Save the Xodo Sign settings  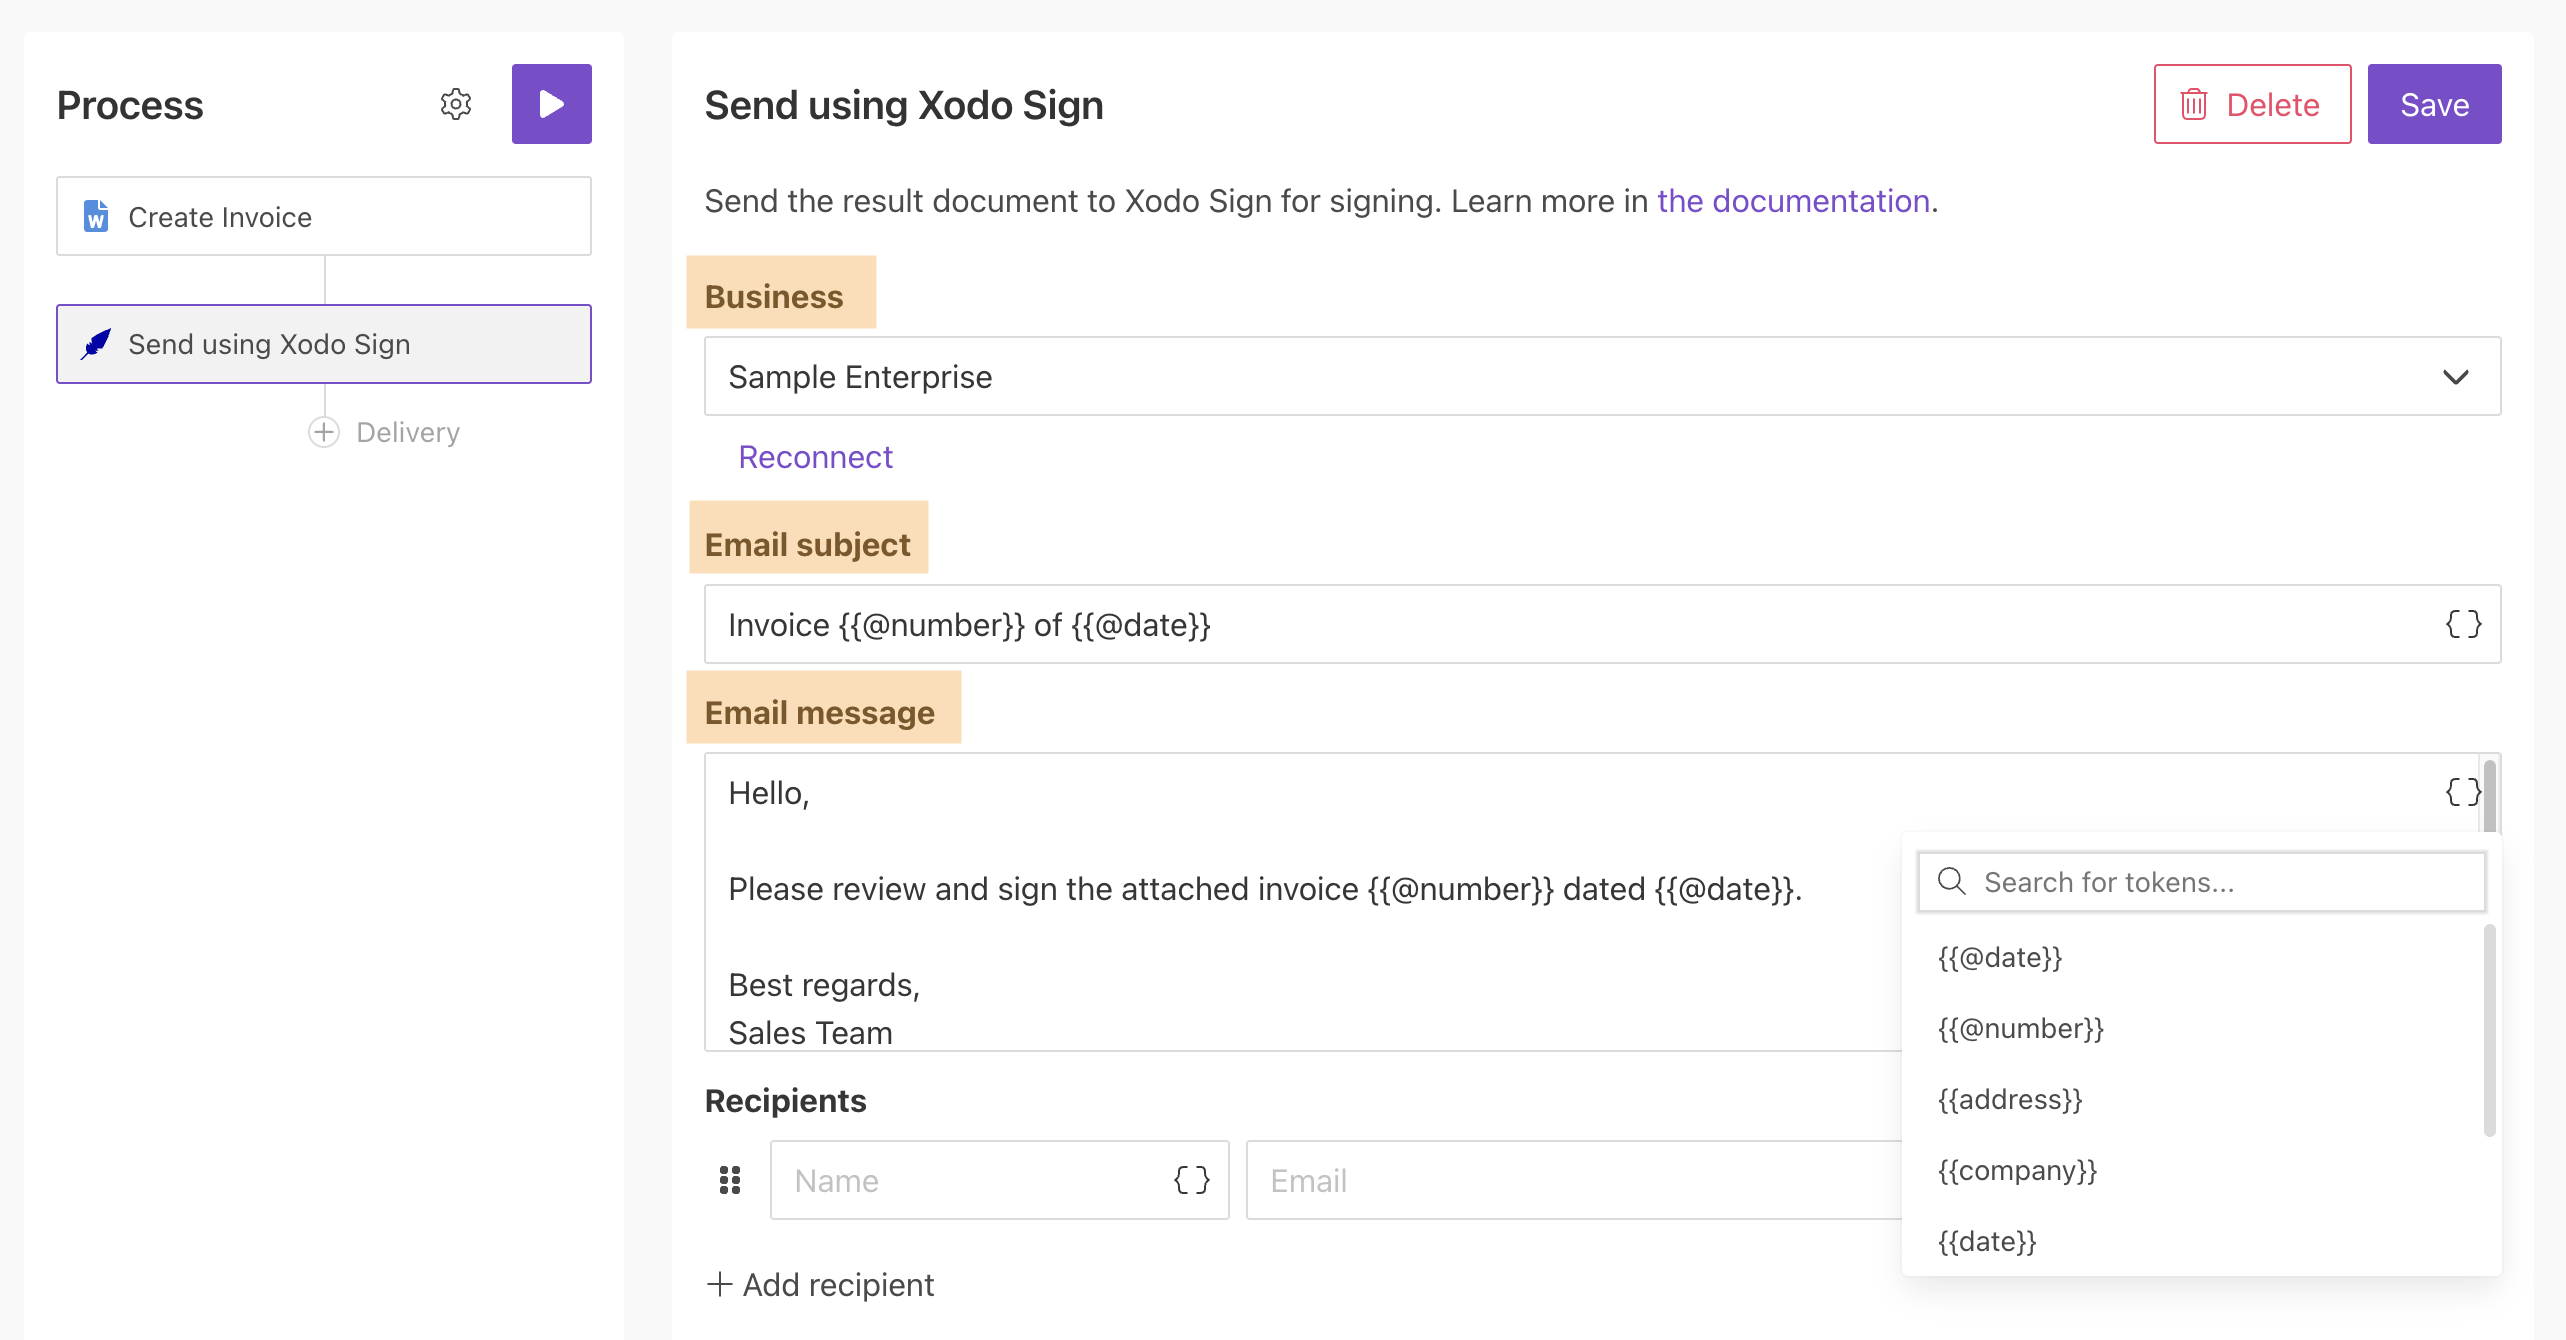tap(2434, 104)
